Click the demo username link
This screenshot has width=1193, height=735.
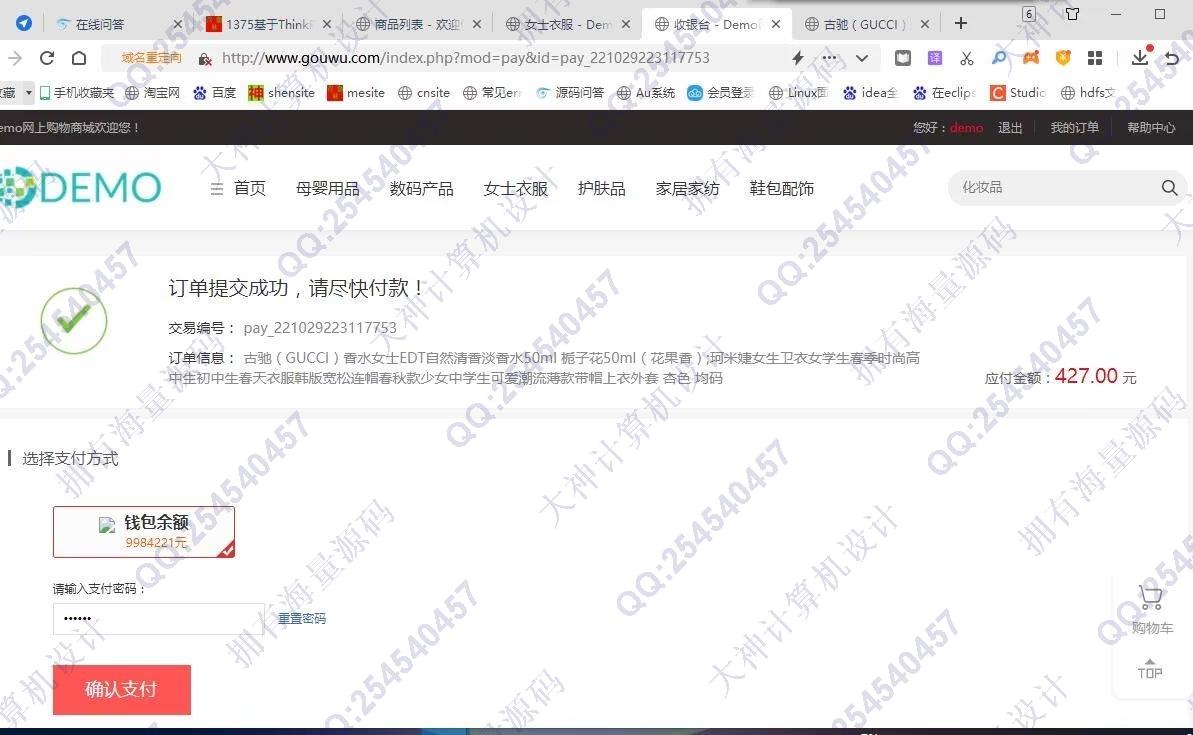tap(966, 128)
